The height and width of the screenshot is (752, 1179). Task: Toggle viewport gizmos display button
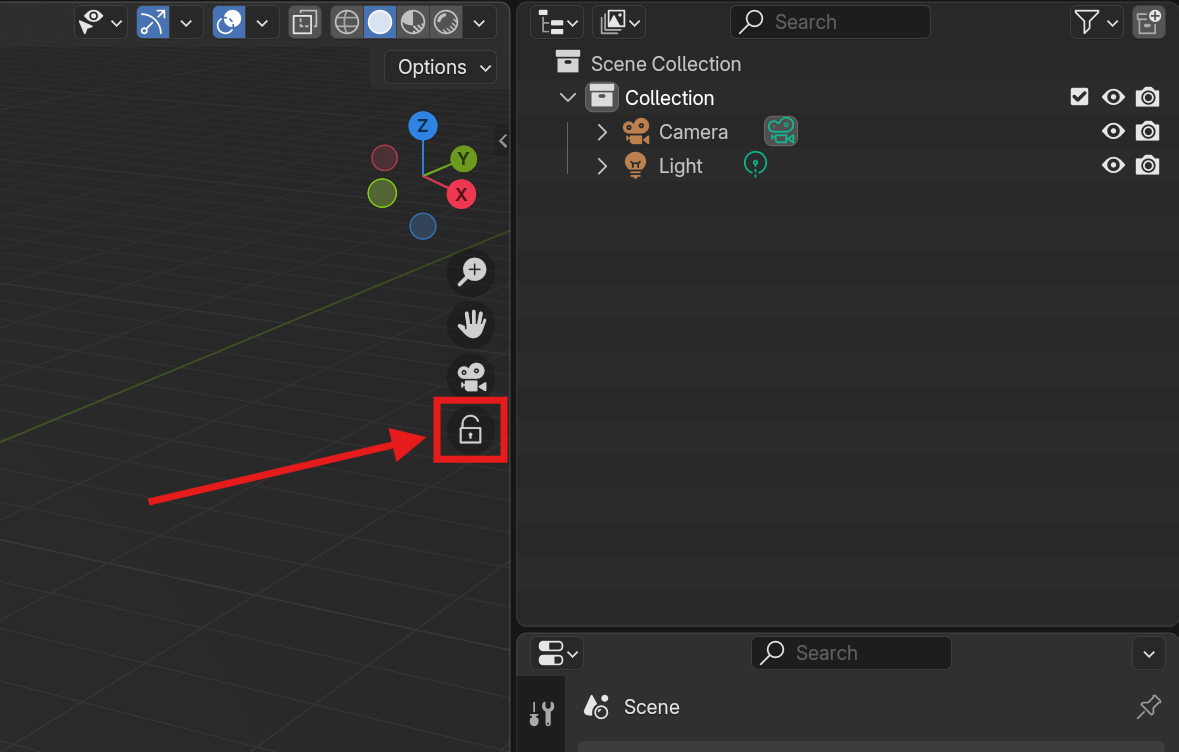153,23
